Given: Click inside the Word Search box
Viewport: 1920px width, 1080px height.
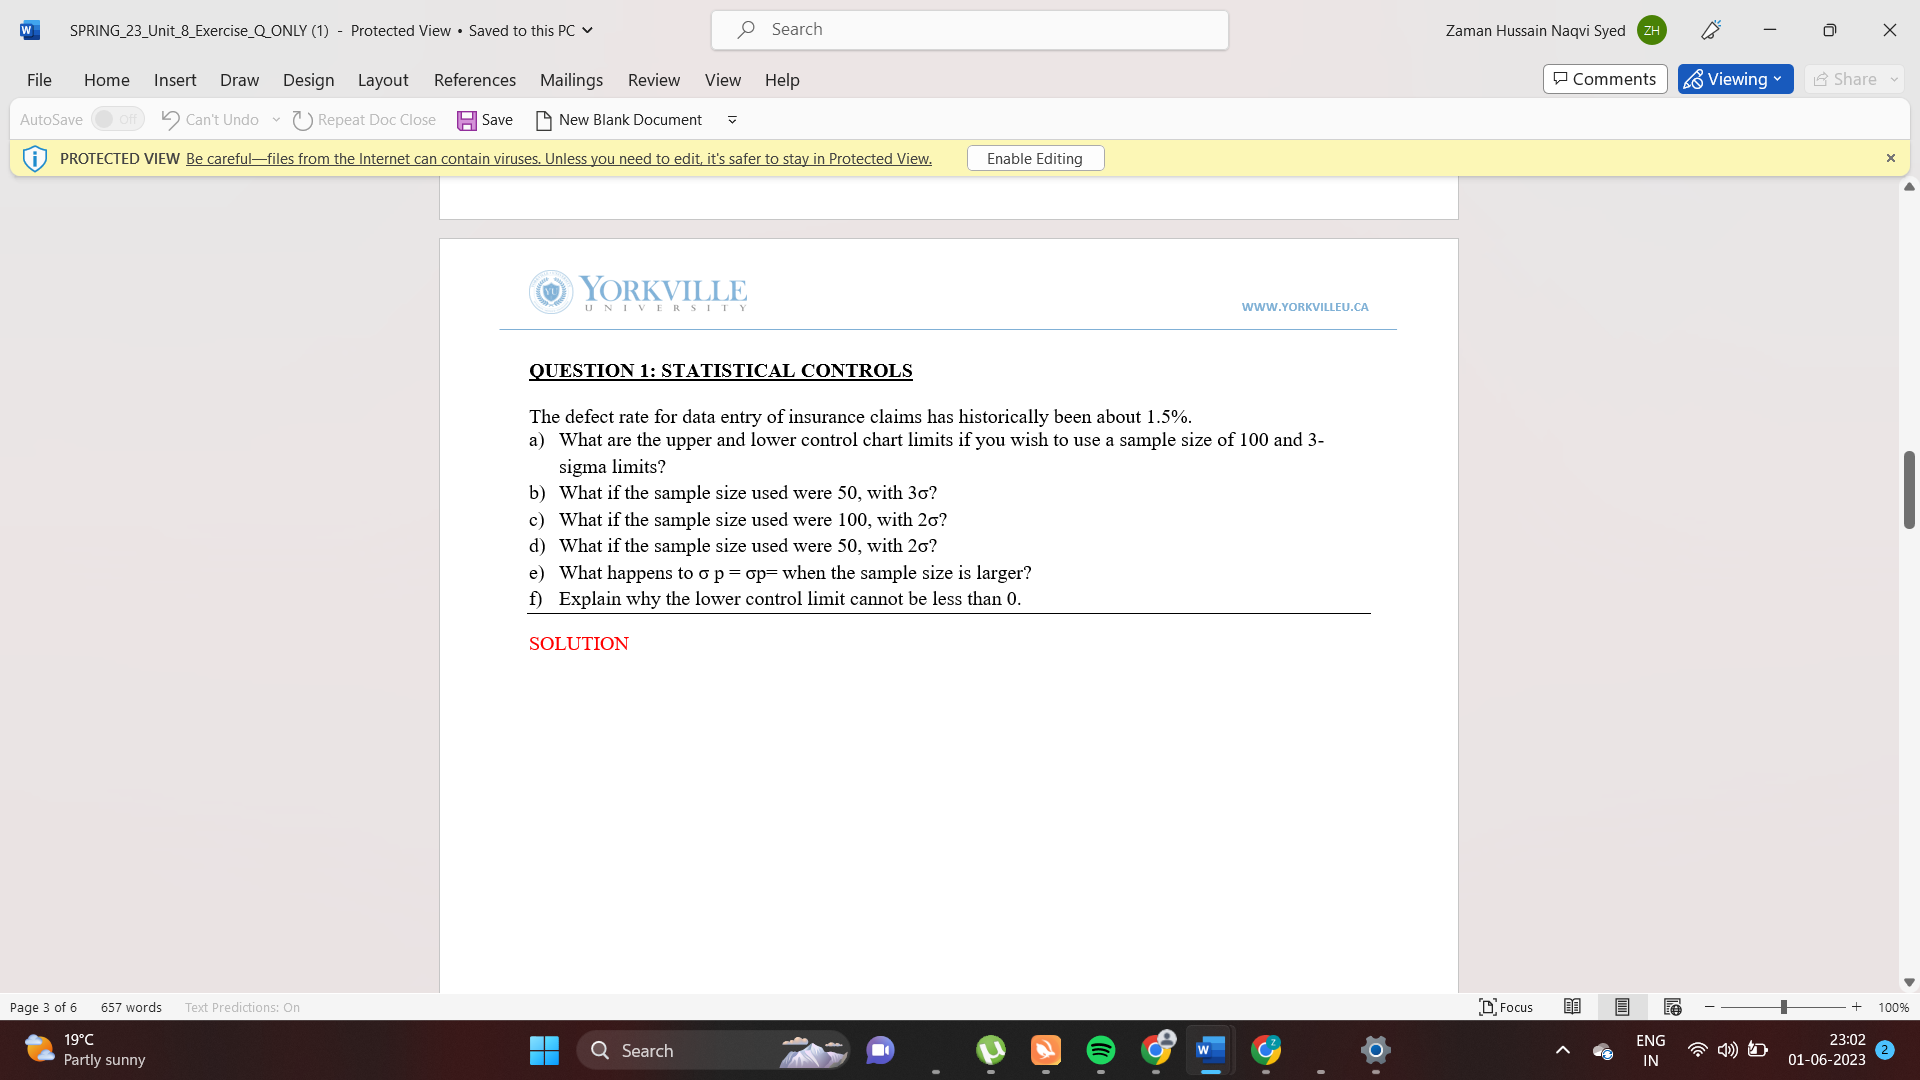Looking at the screenshot, I should tap(969, 29).
